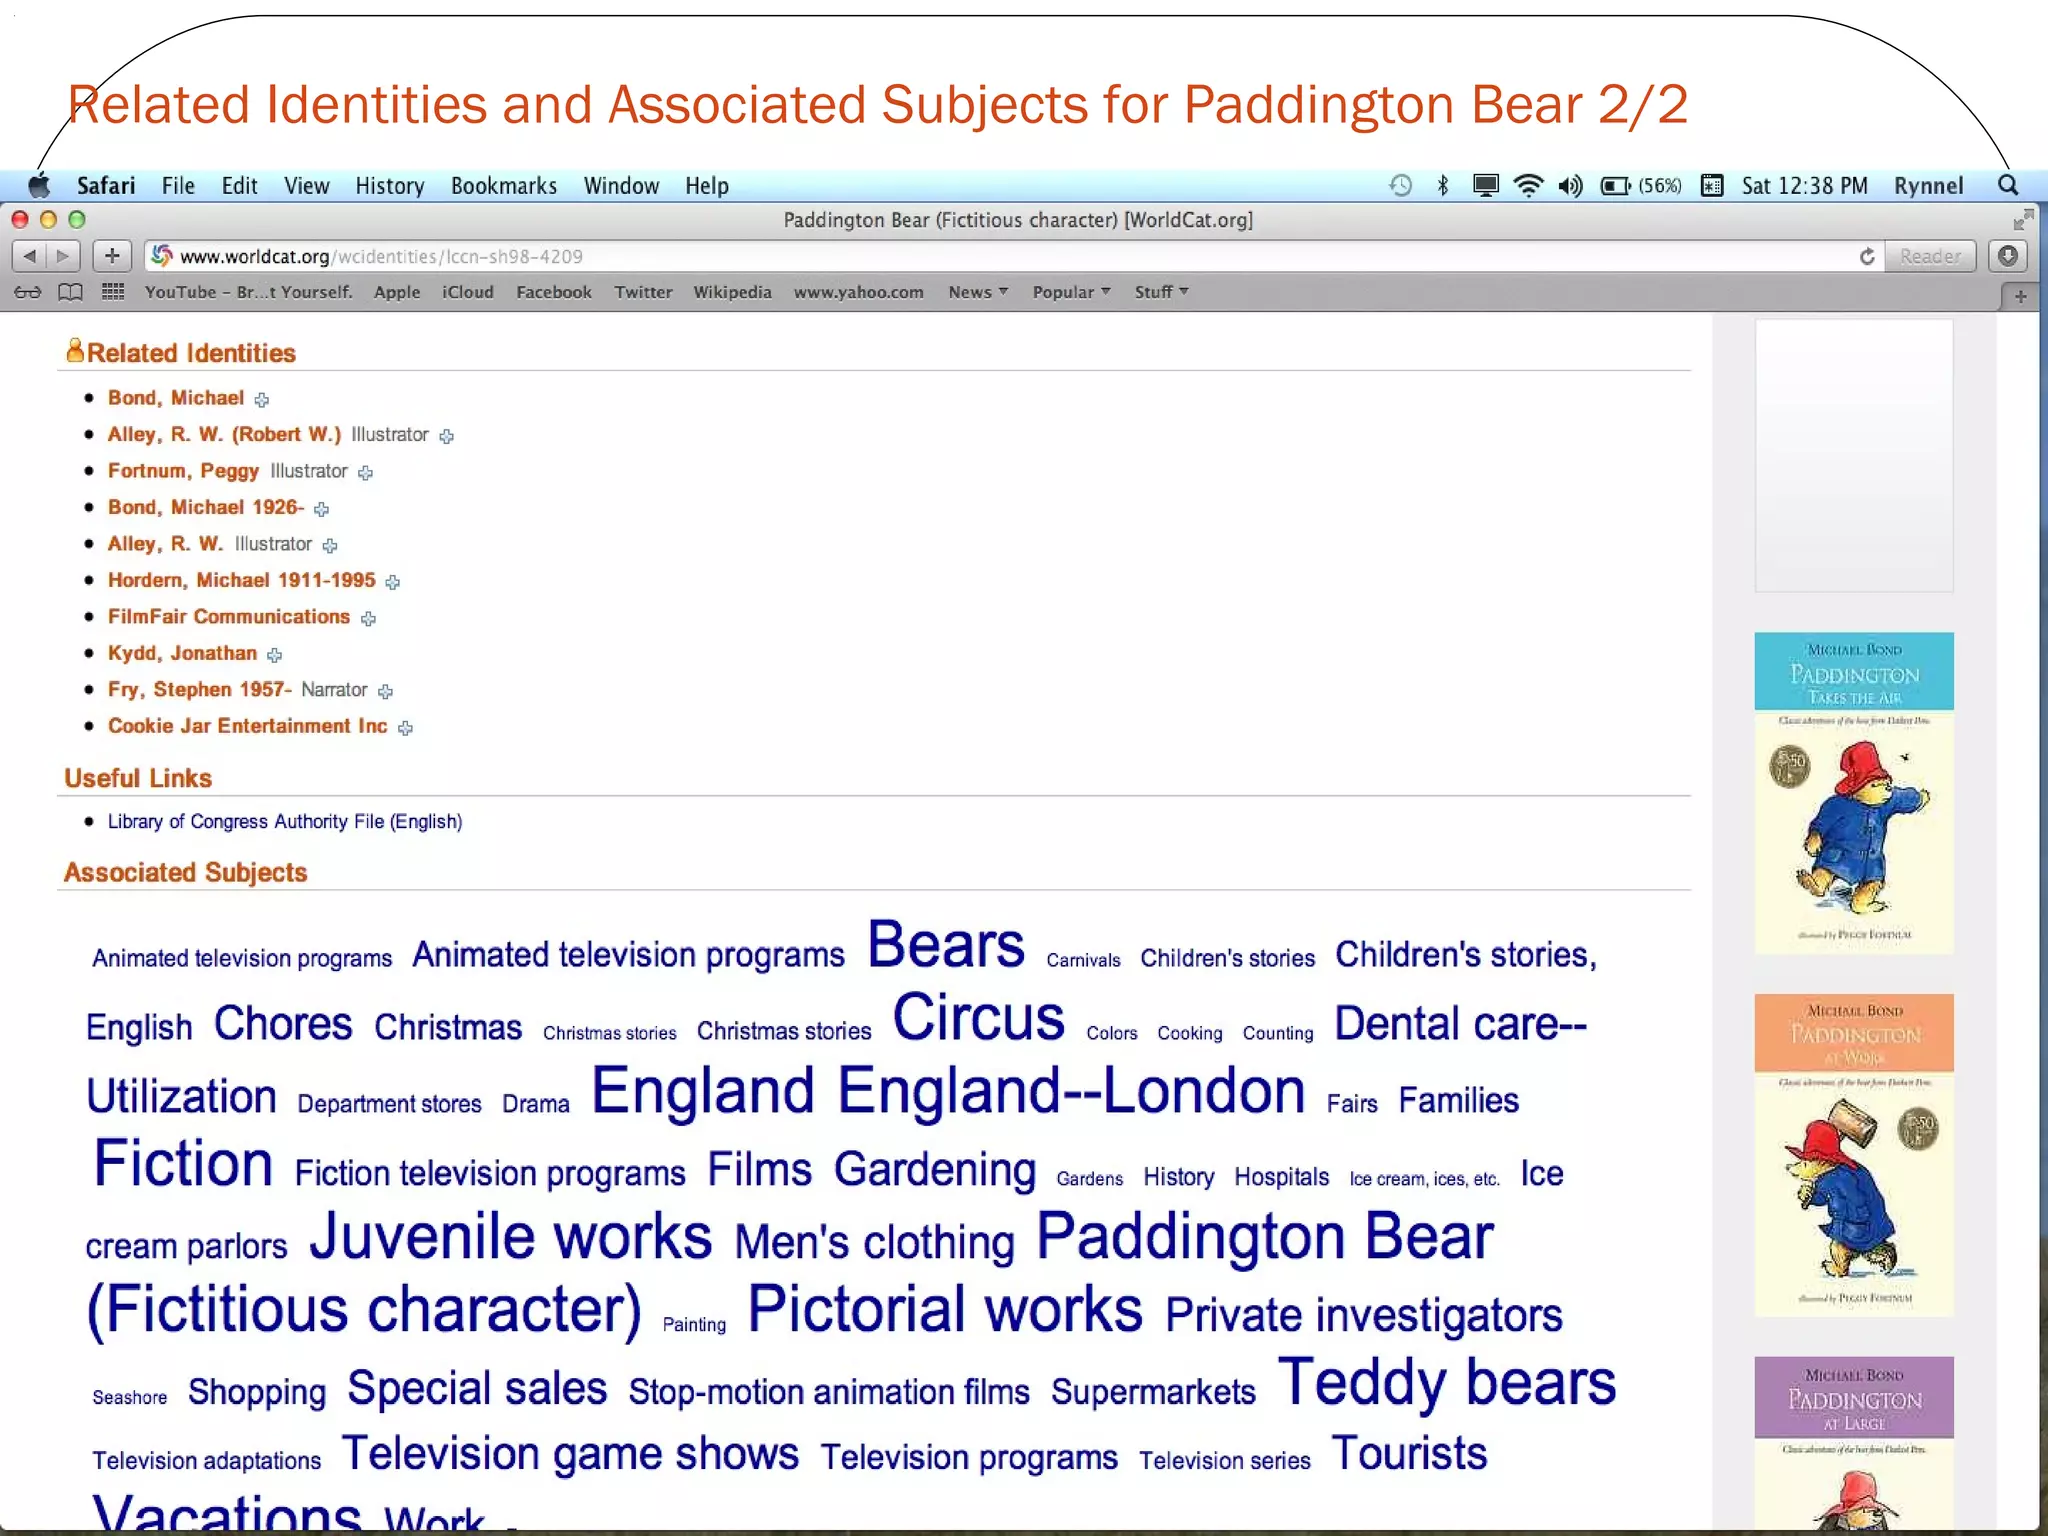2048x1536 pixels.
Task: Click the Sat 12:38 PM clock
Action: coord(1804,186)
